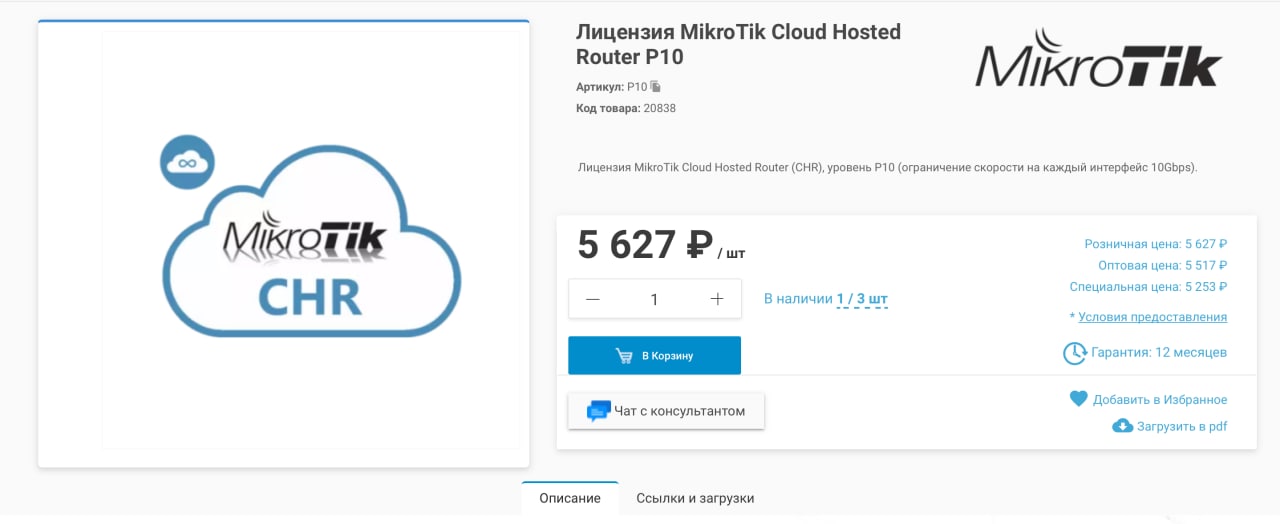Screen dimensions: 1280x524
Task: Switch to Ссылки и загрузки tab
Action: 696,498
